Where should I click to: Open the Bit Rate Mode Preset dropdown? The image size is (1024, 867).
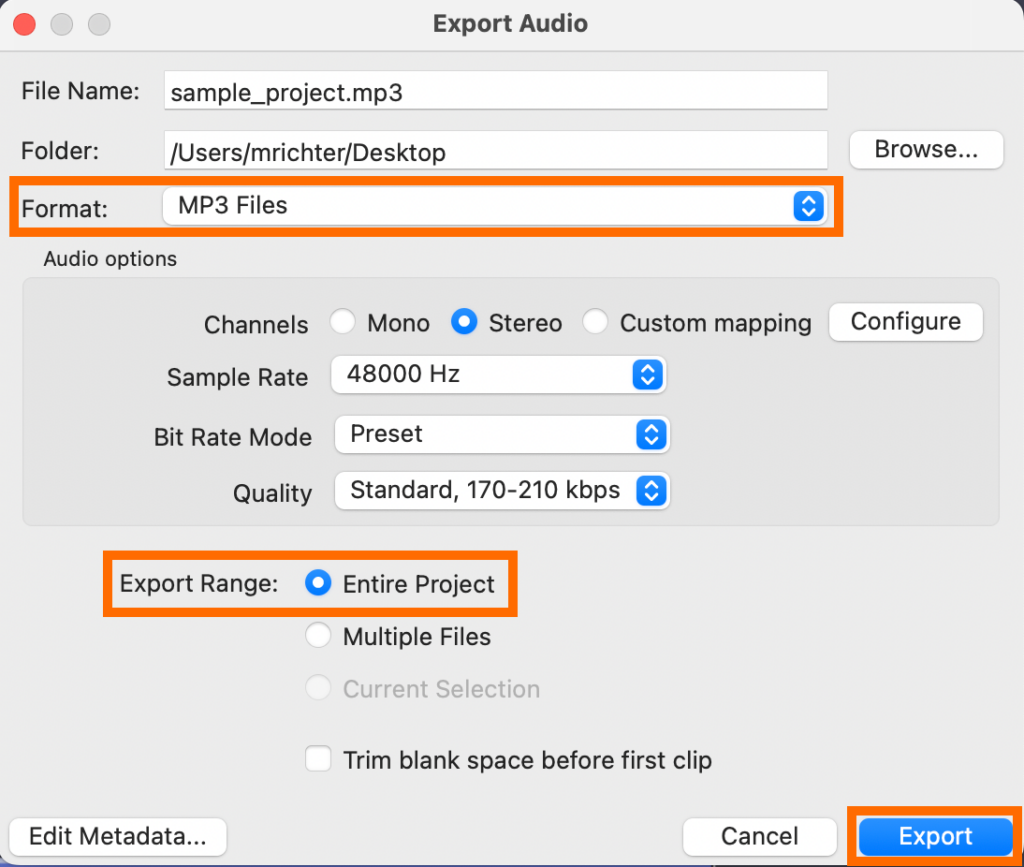tap(500, 435)
